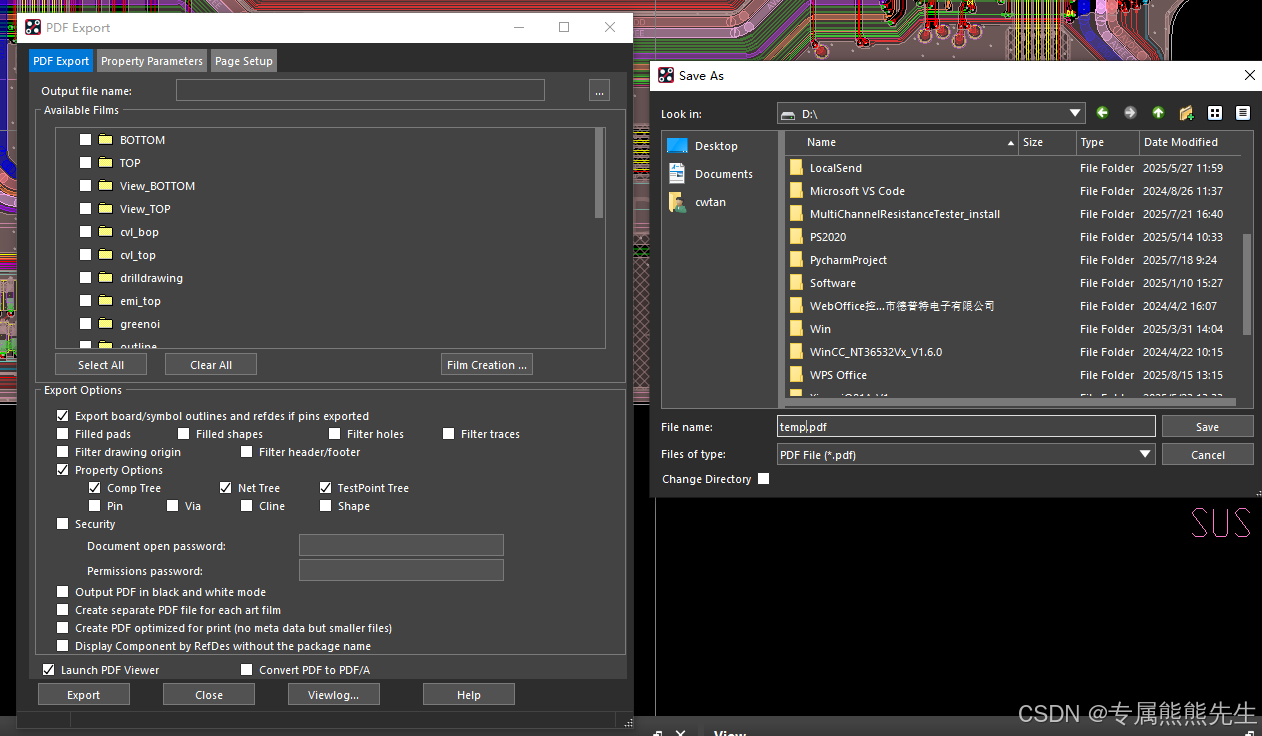Click the Permissions password field

tap(401, 571)
